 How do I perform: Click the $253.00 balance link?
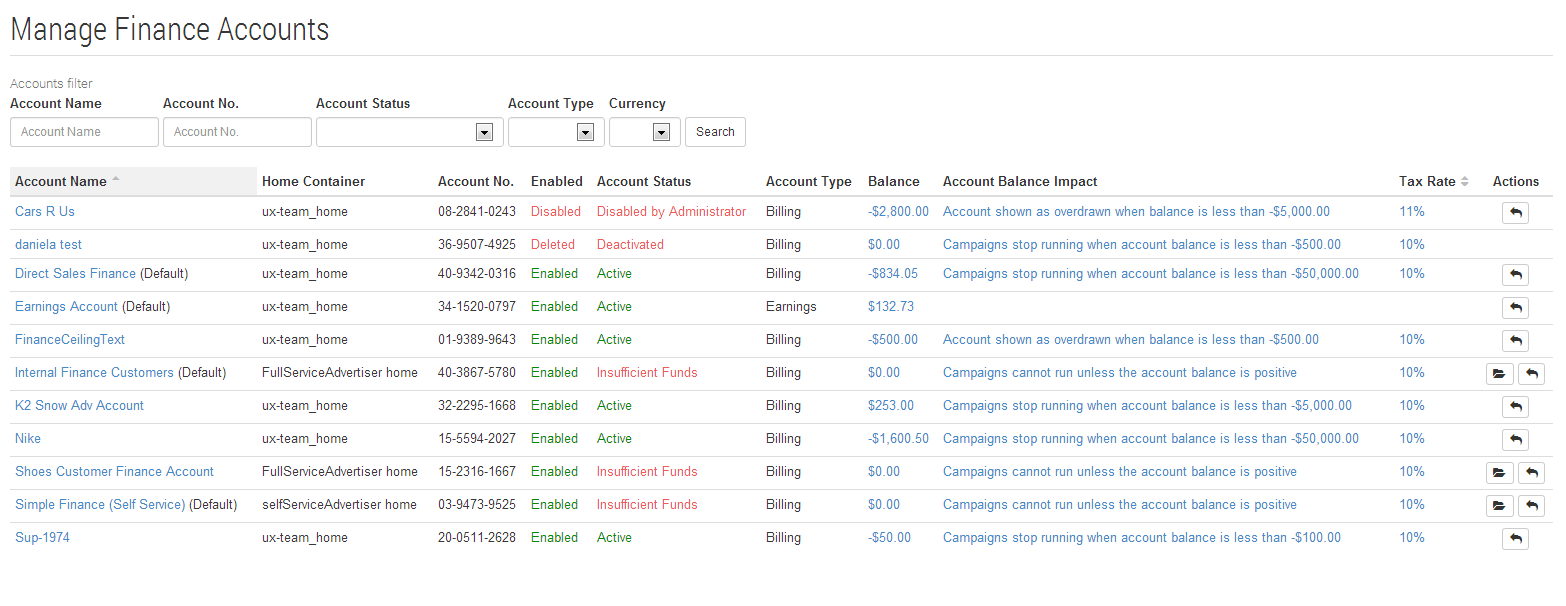[x=891, y=406]
